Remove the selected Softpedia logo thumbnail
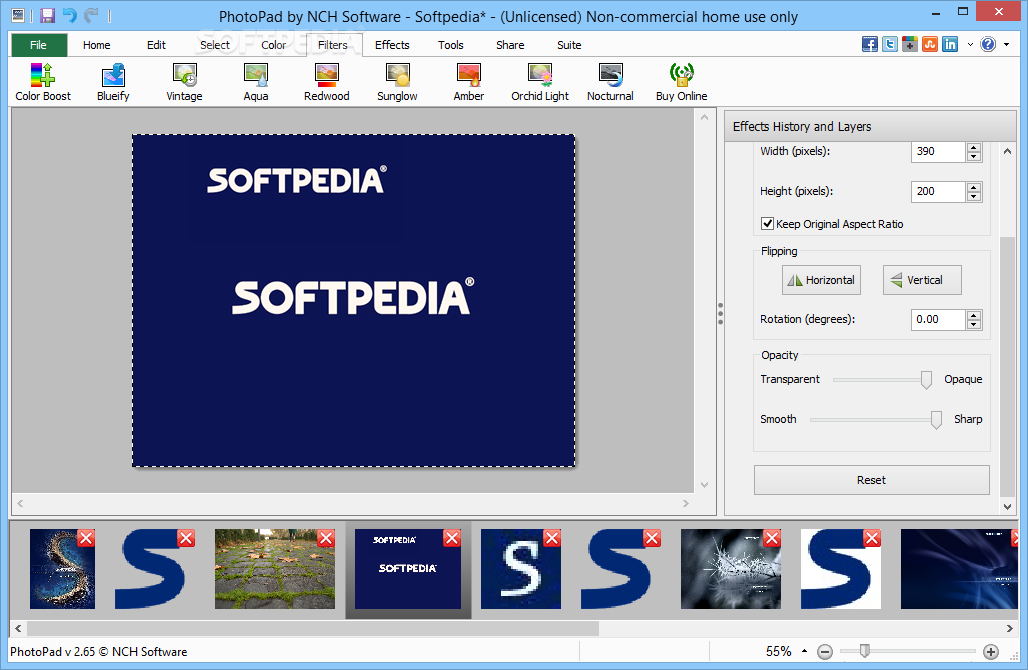 click(x=452, y=538)
